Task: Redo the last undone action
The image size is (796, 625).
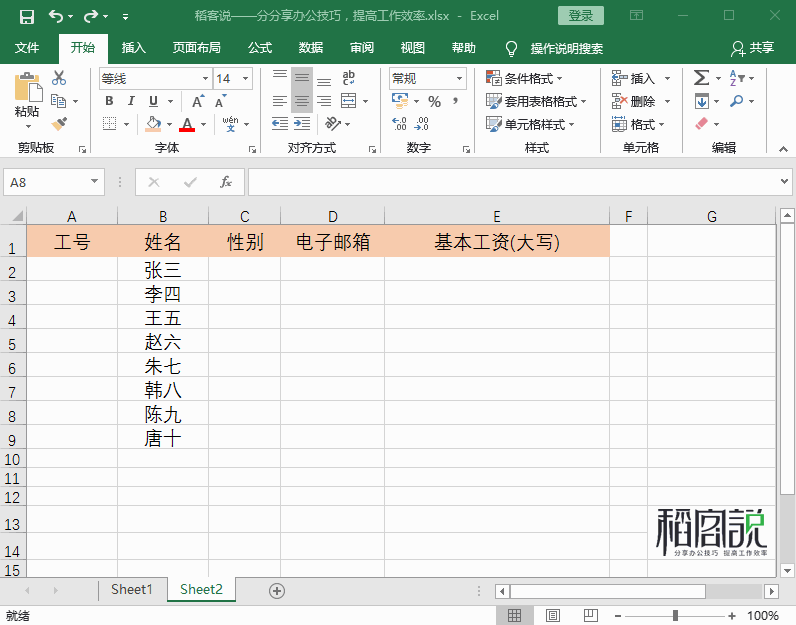Action: click(91, 17)
